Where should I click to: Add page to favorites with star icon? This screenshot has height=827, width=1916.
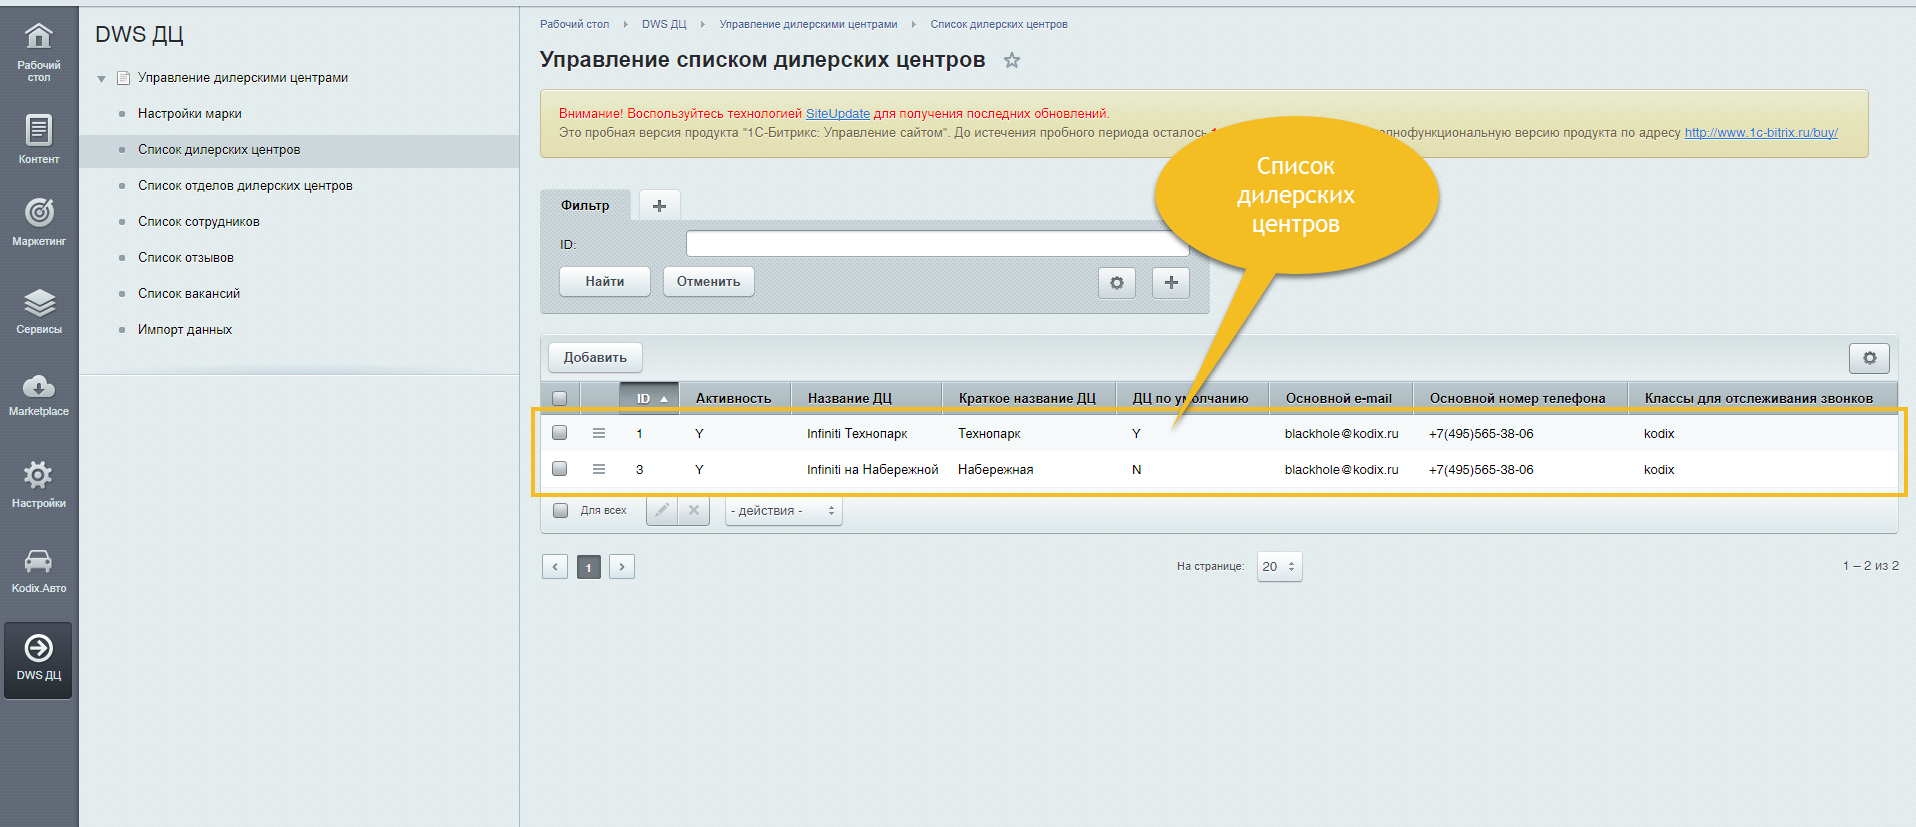coord(1012,60)
